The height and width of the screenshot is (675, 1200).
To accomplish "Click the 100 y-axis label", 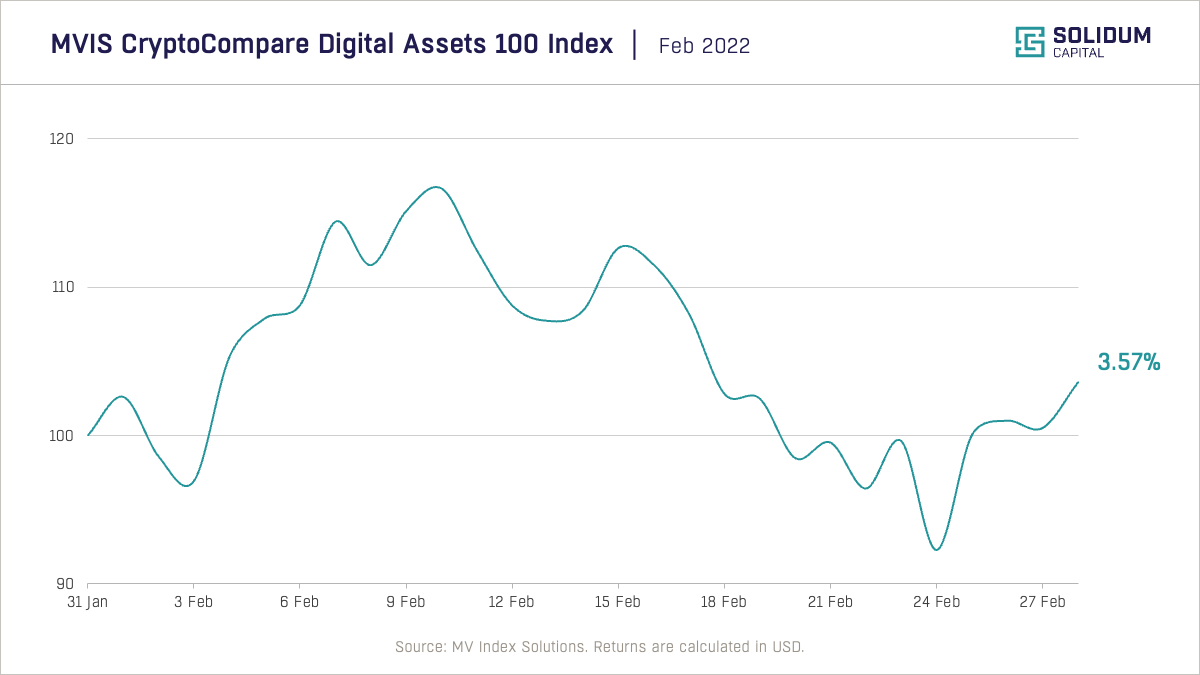I will tap(65, 436).
